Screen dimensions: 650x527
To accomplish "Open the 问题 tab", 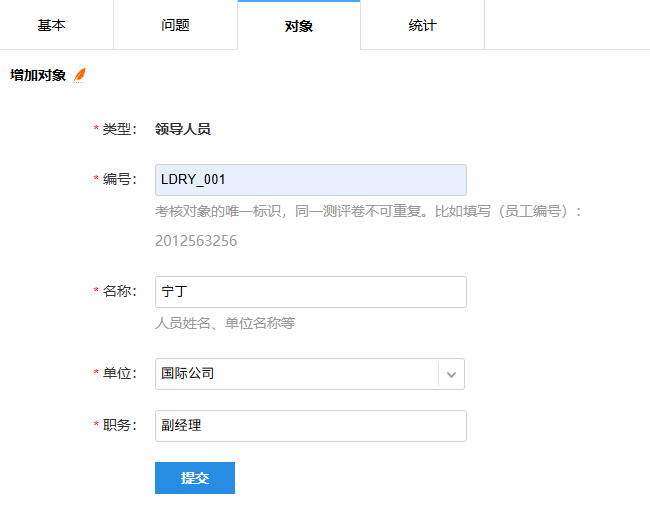I will pyautogui.click(x=175, y=25).
